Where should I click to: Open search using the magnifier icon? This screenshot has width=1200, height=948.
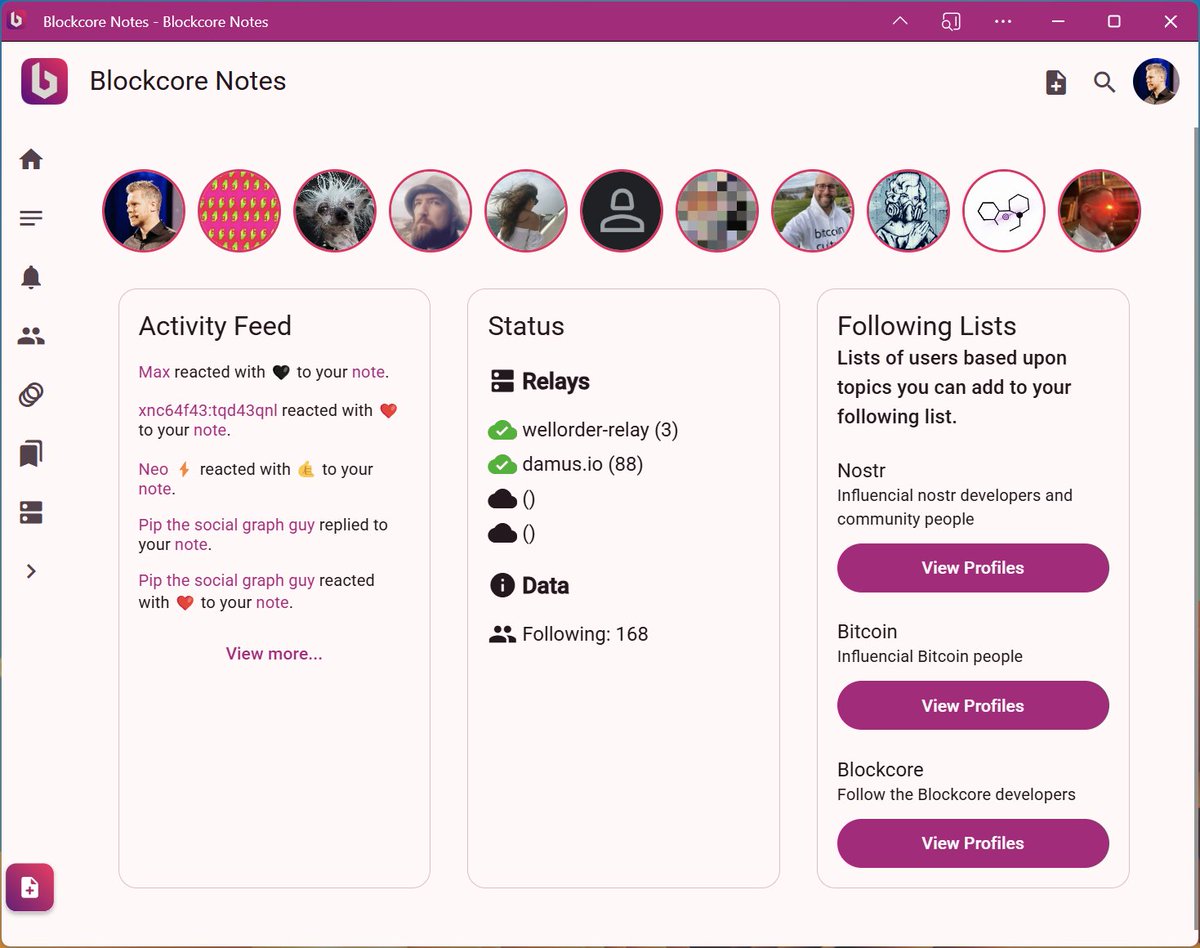pos(1104,82)
